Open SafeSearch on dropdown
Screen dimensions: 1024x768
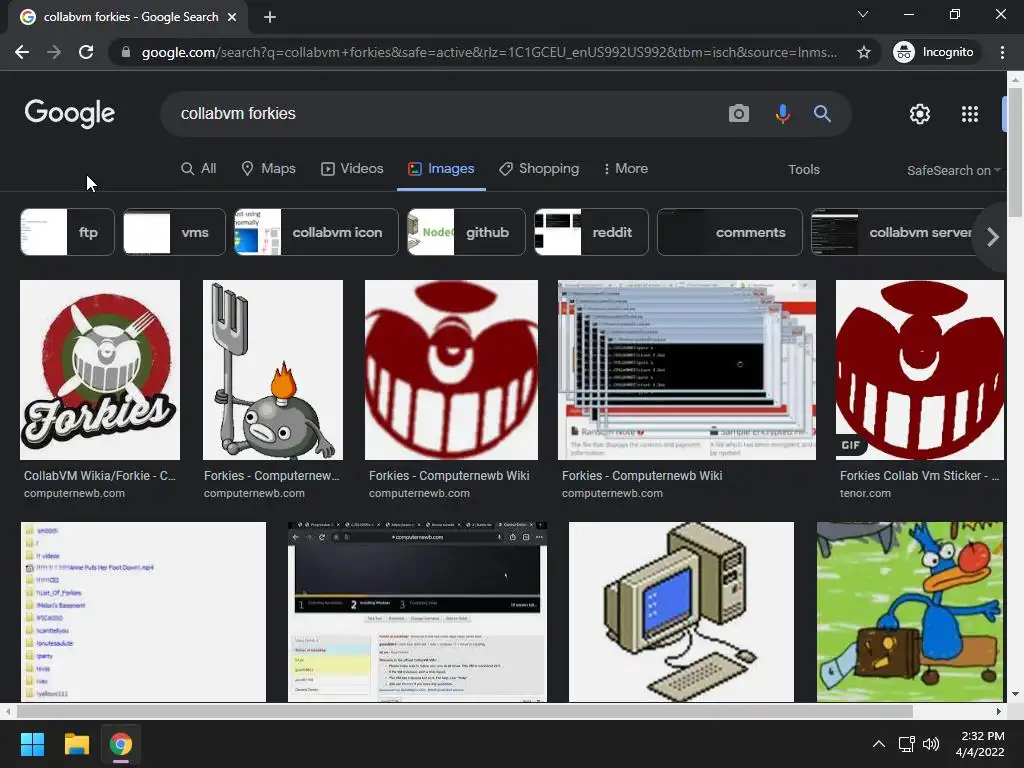pos(953,170)
